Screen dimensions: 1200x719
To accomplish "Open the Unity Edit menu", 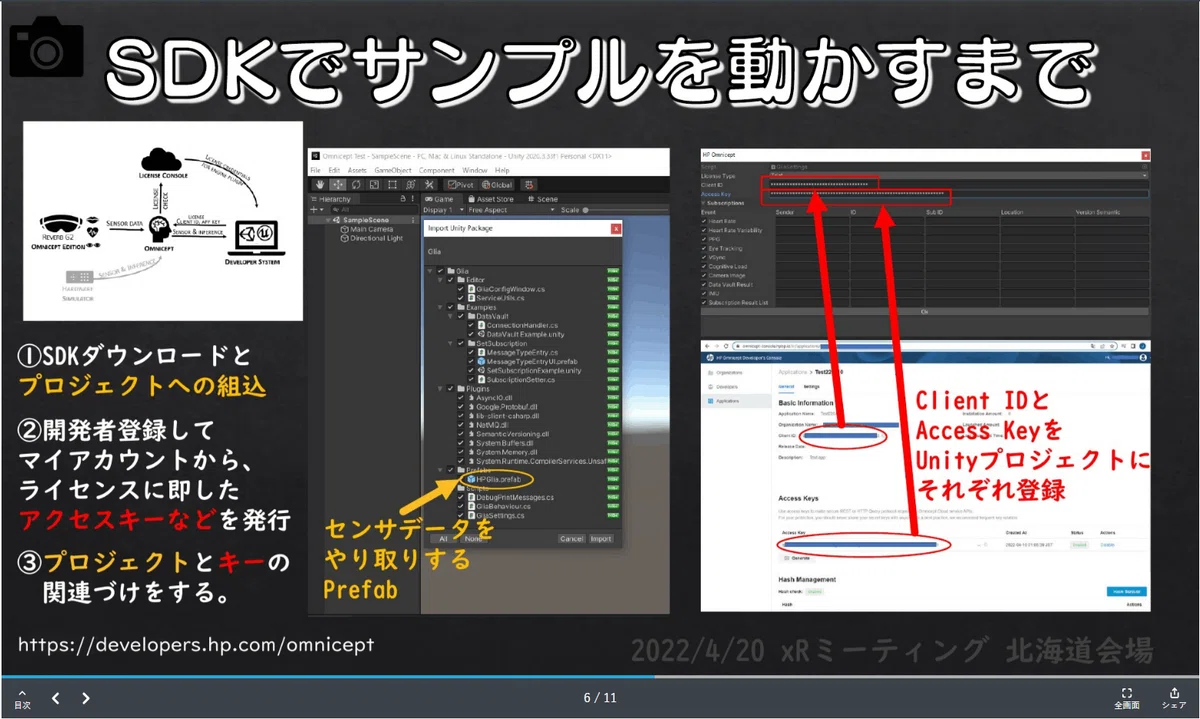I will (334, 170).
